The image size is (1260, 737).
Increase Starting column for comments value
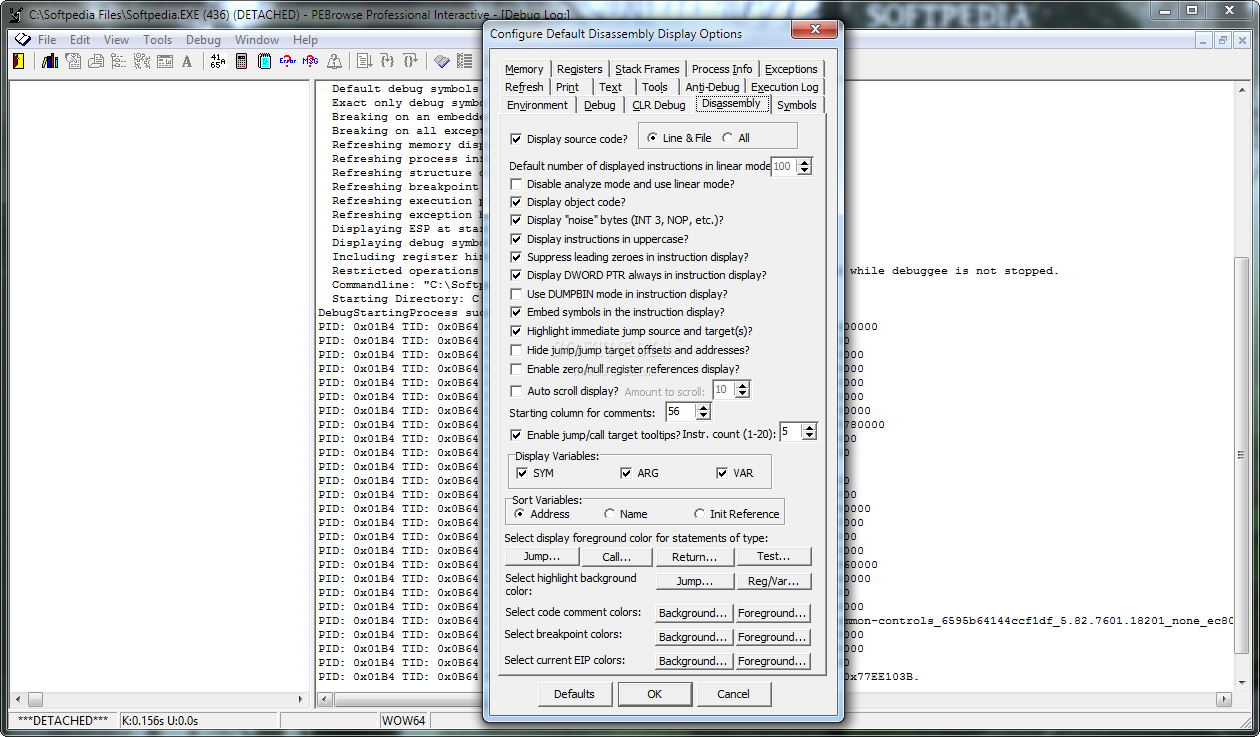click(703, 408)
